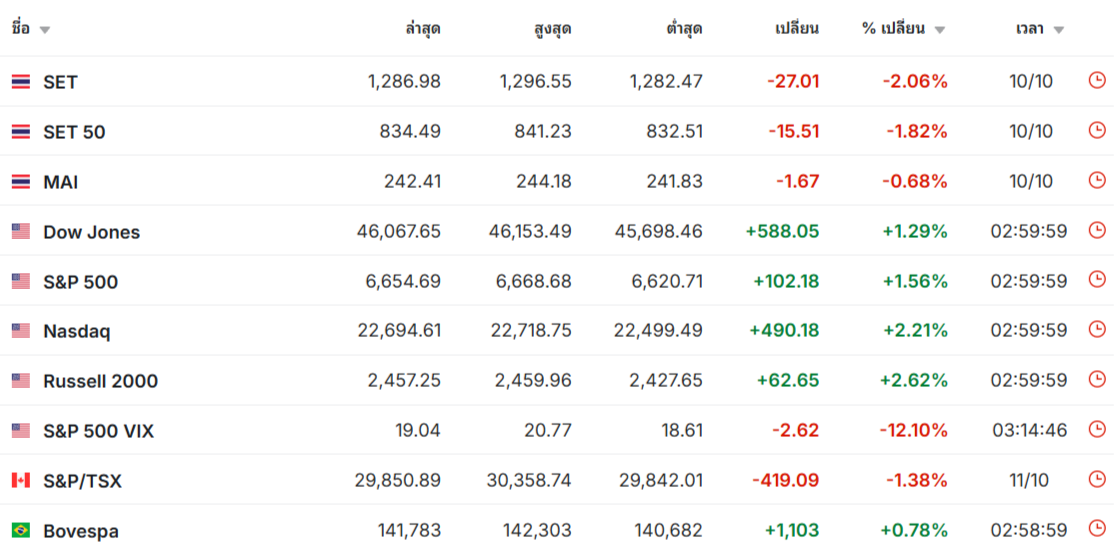Open the SET 50 index link
Viewport: 1119px width, 546px height.
tap(74, 132)
